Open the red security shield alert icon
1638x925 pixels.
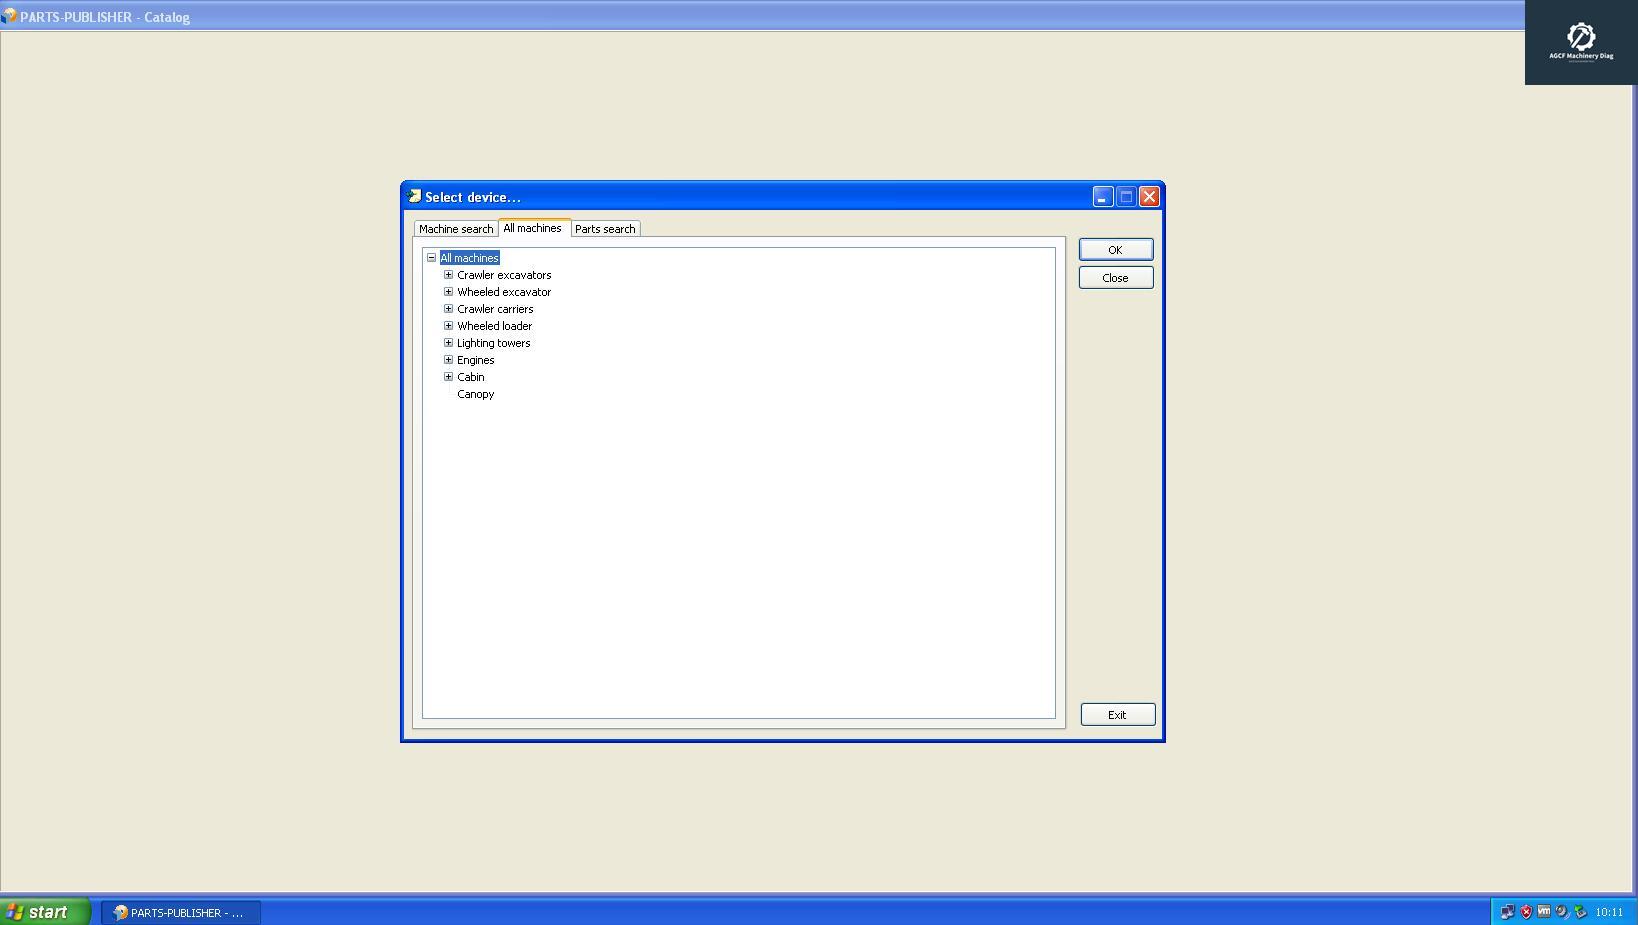click(x=1526, y=912)
